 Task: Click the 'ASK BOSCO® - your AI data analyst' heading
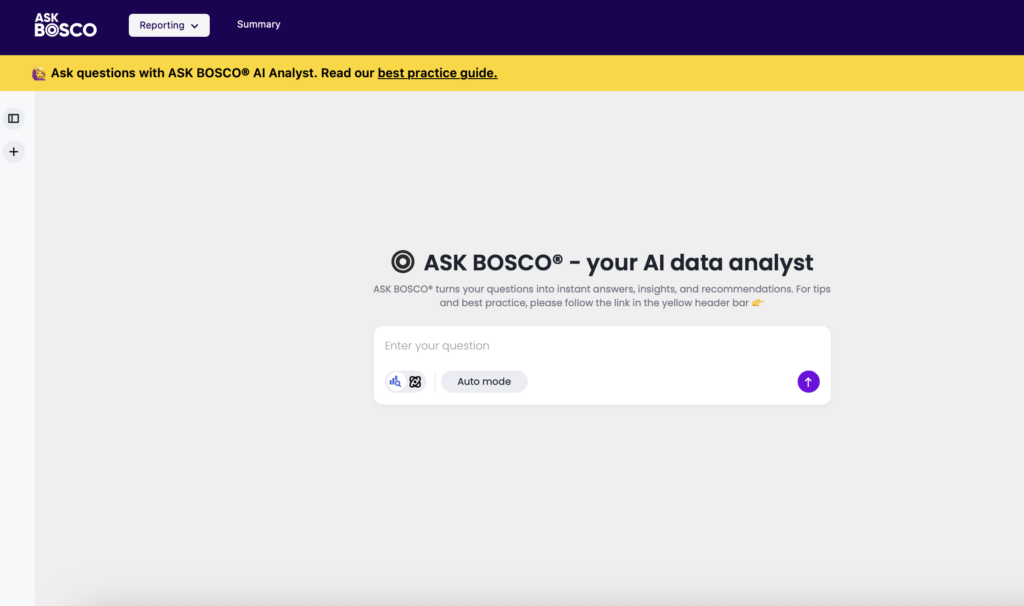click(x=618, y=263)
